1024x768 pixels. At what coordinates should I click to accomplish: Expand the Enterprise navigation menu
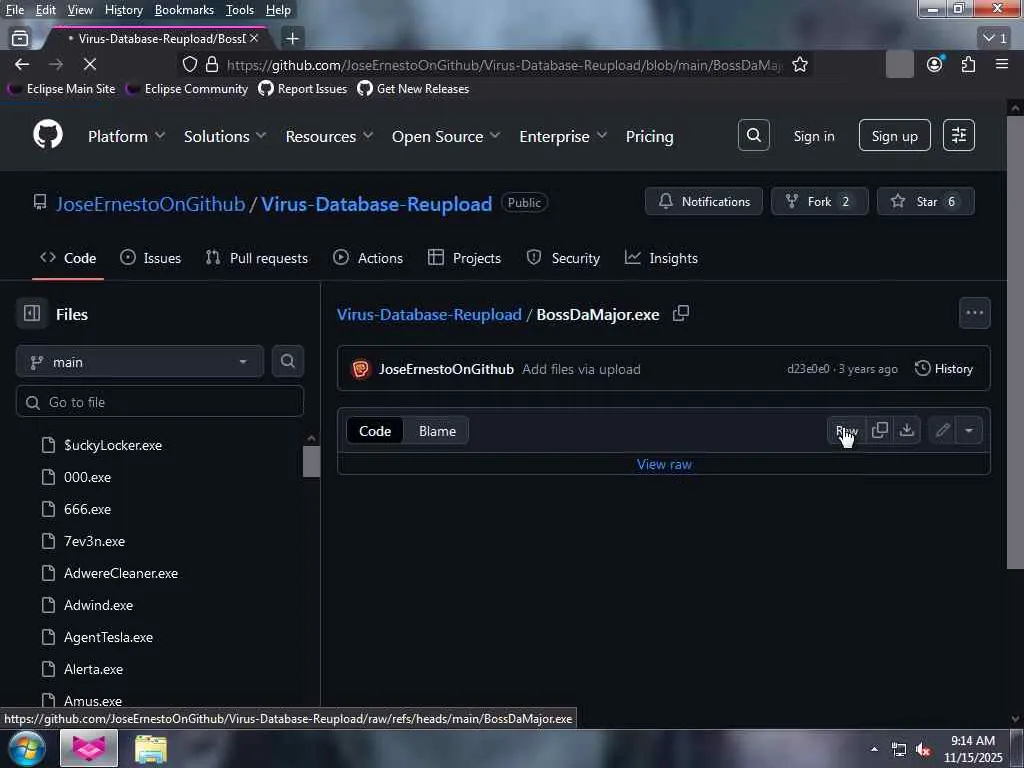click(562, 136)
